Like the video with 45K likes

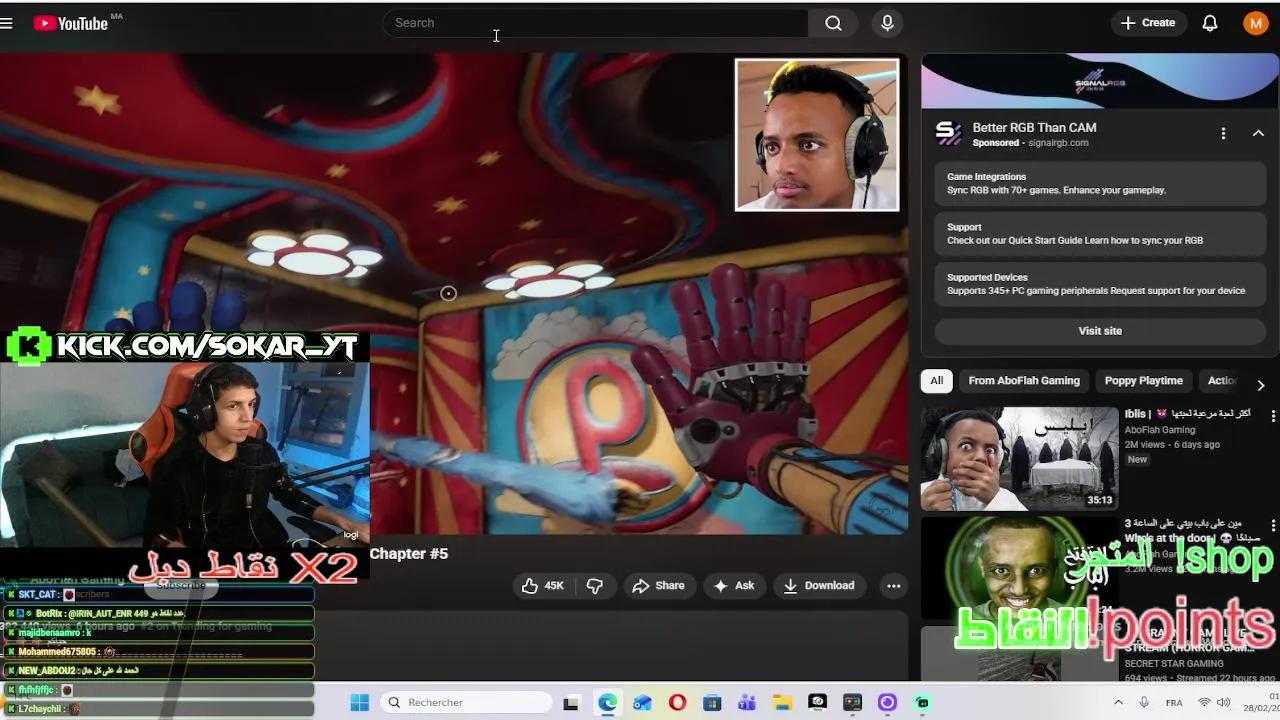point(542,586)
